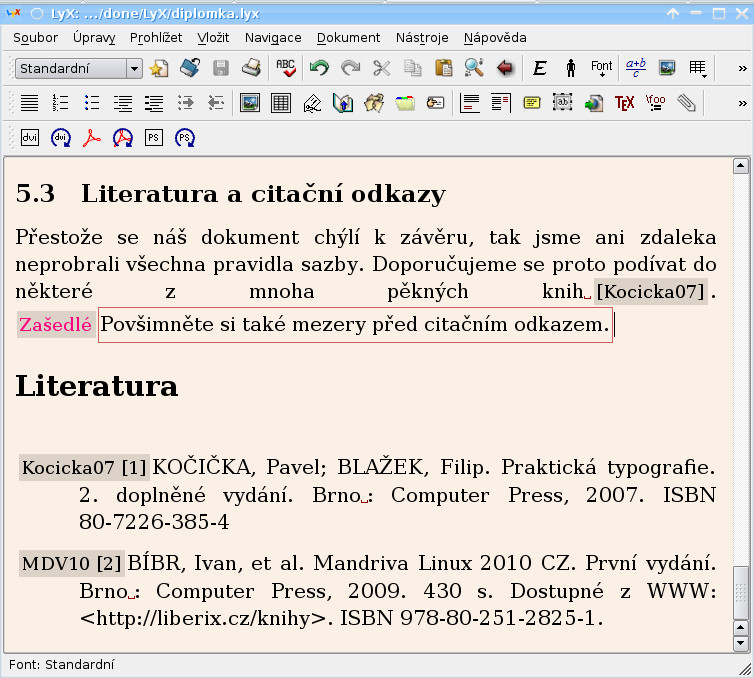Image resolution: width=754 pixels, height=678 pixels.
Task: Open the Standardní paragraph style dropdown
Action: (x=79, y=68)
